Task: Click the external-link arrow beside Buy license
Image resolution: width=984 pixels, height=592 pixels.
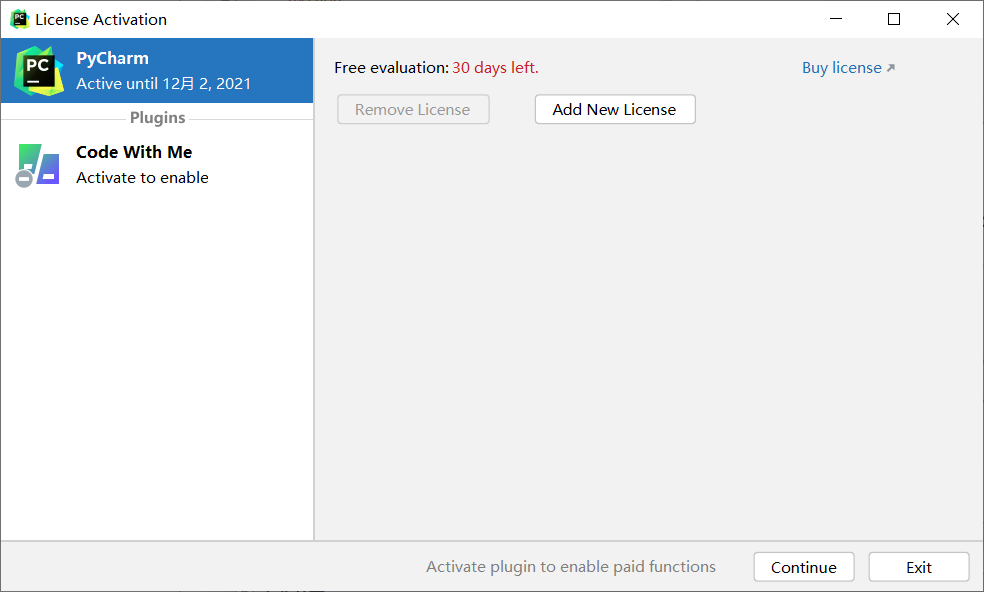Action: (x=890, y=68)
